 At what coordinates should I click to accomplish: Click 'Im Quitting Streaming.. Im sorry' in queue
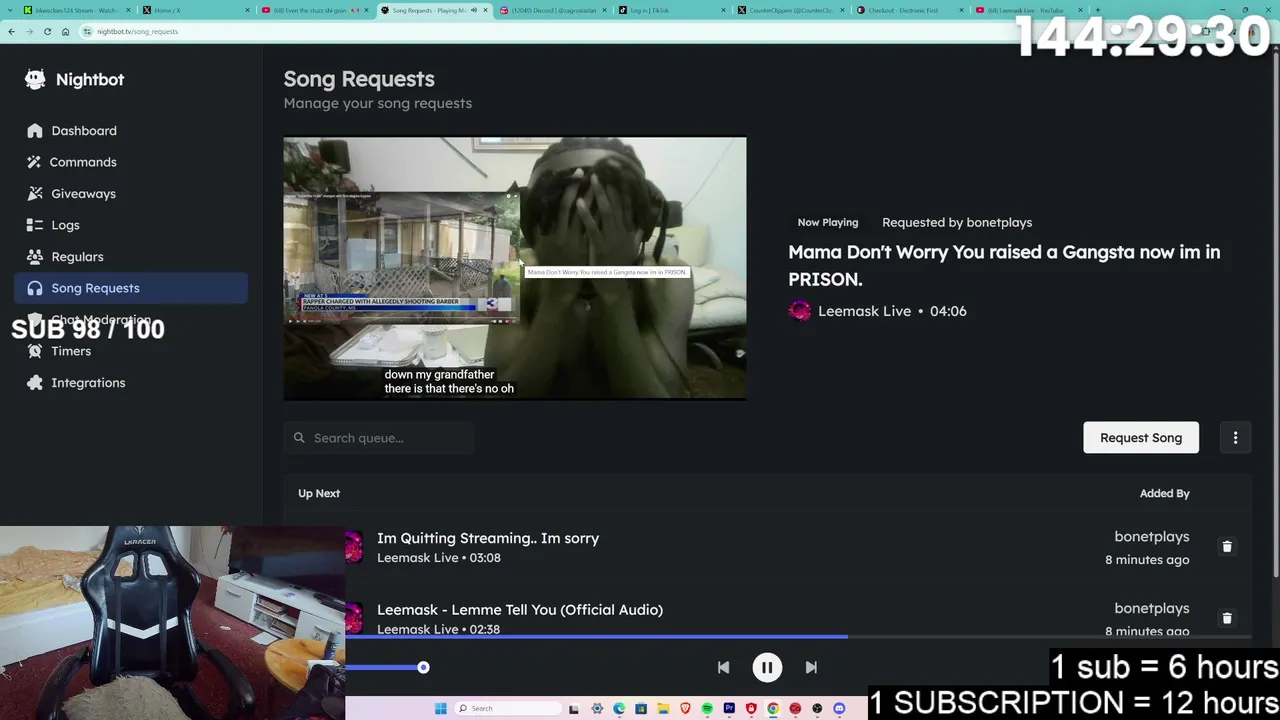click(488, 538)
